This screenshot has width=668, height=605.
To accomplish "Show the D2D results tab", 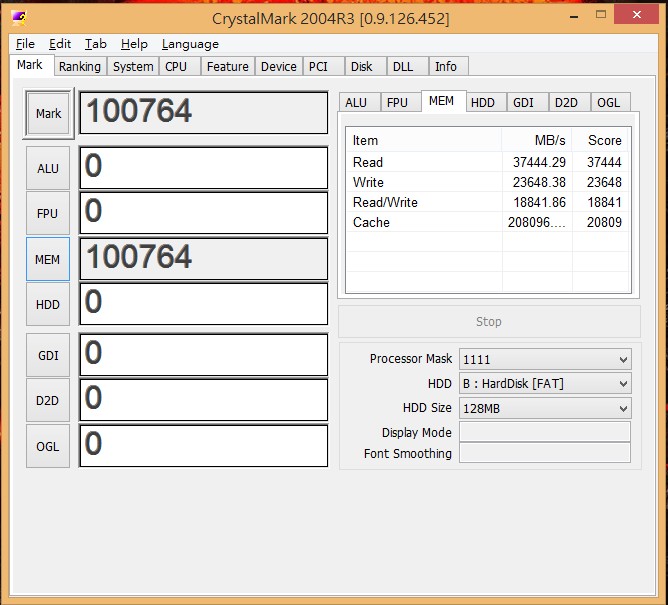I will click(569, 103).
